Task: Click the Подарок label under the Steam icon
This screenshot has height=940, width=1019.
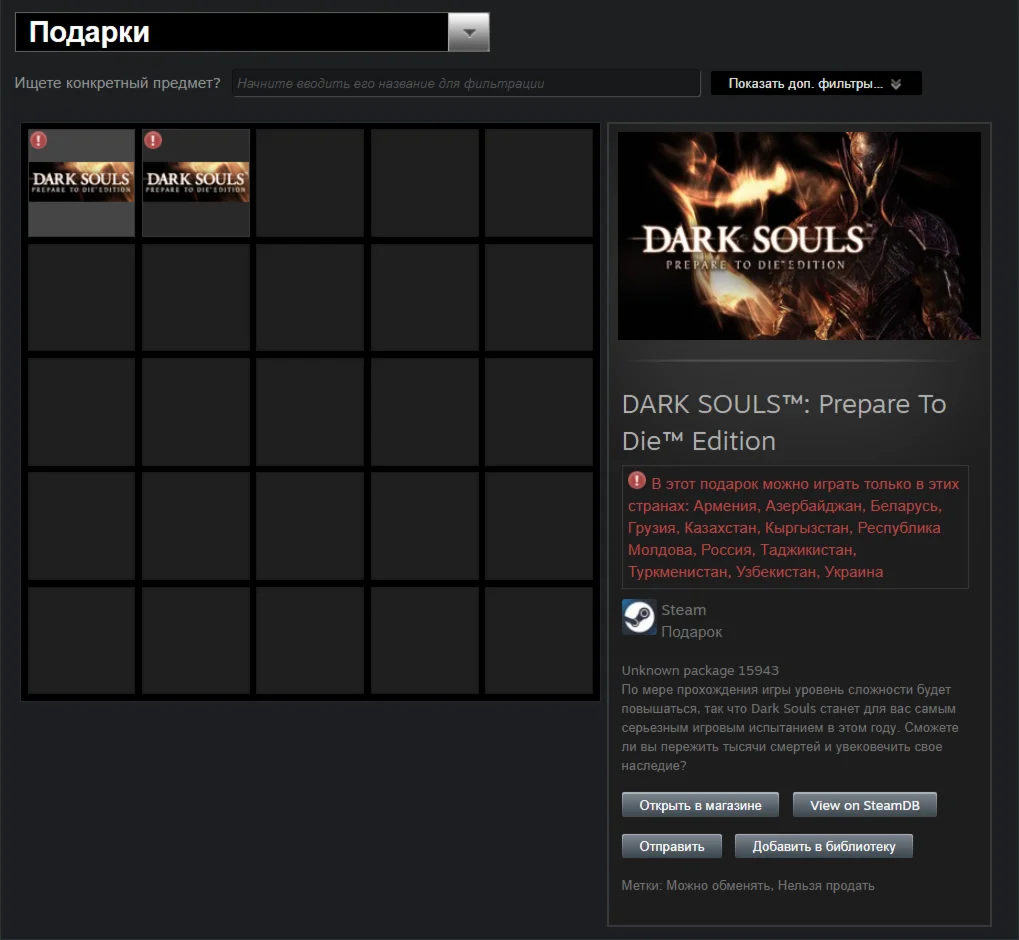Action: click(x=690, y=631)
